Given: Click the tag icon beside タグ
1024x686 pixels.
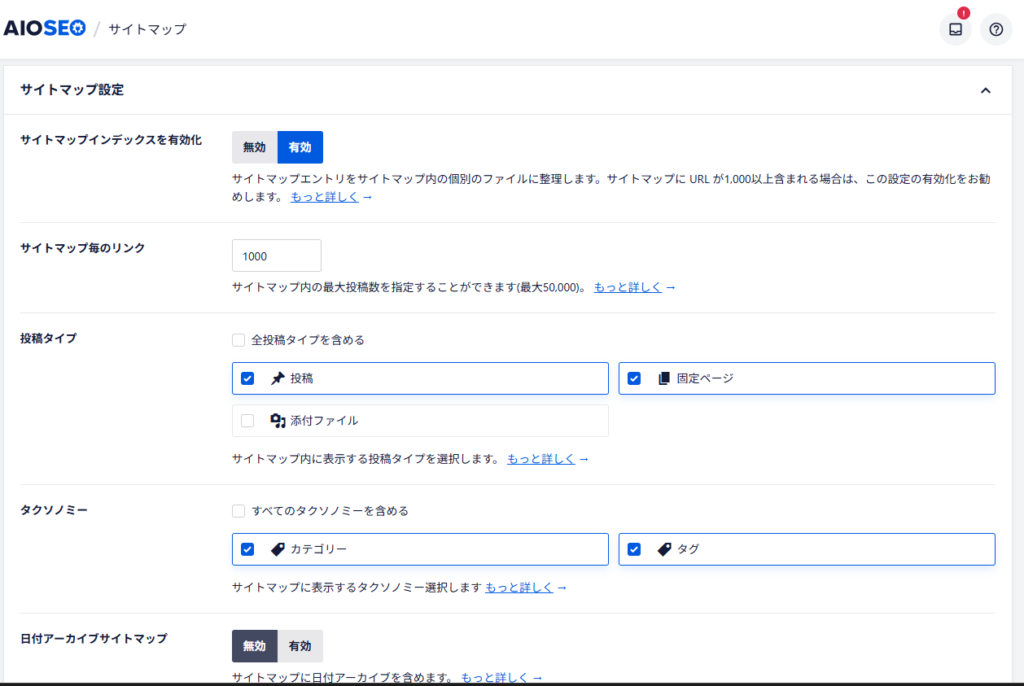Looking at the screenshot, I should coord(663,549).
